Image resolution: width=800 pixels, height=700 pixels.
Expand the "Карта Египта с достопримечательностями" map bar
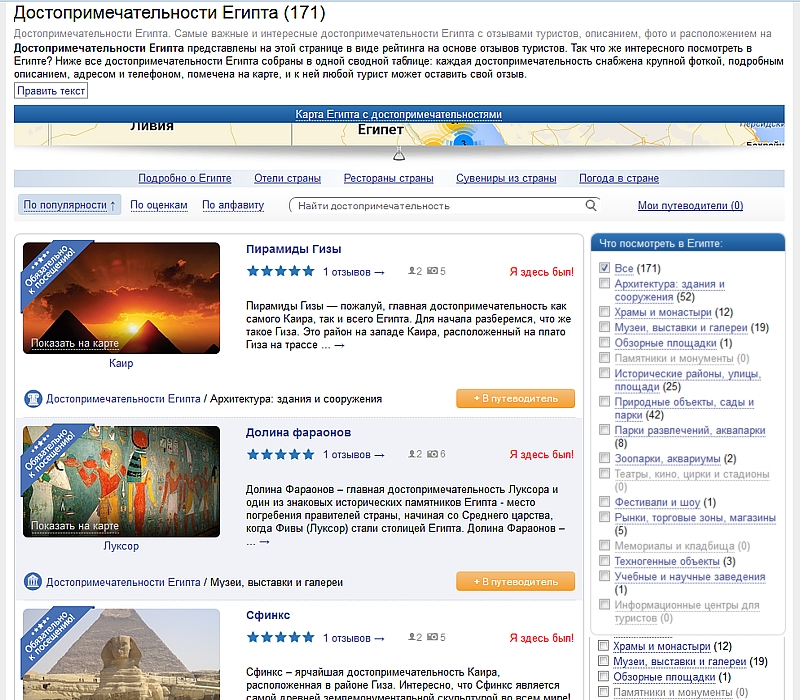pos(398,115)
